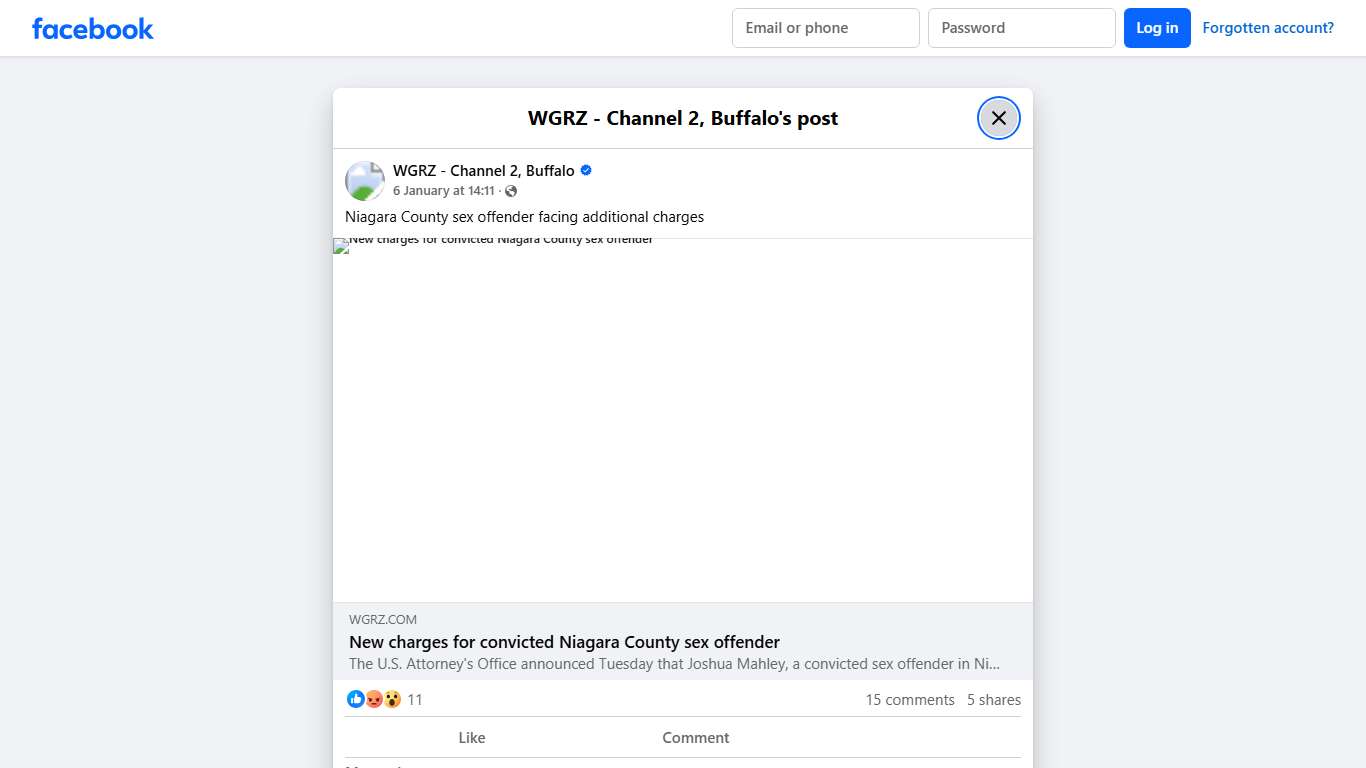Click the 6 January at 14:11 timestamp
The width and height of the screenshot is (1366, 768).
(x=443, y=191)
